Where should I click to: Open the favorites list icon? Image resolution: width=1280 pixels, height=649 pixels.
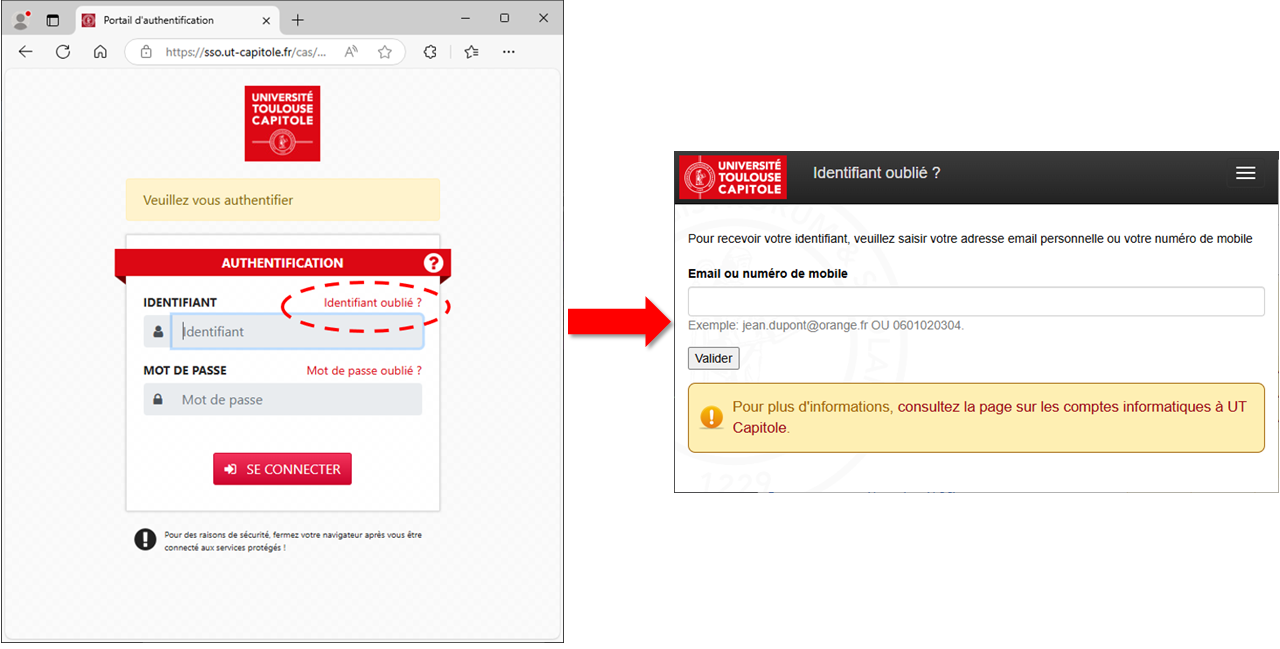pyautogui.click(x=472, y=52)
